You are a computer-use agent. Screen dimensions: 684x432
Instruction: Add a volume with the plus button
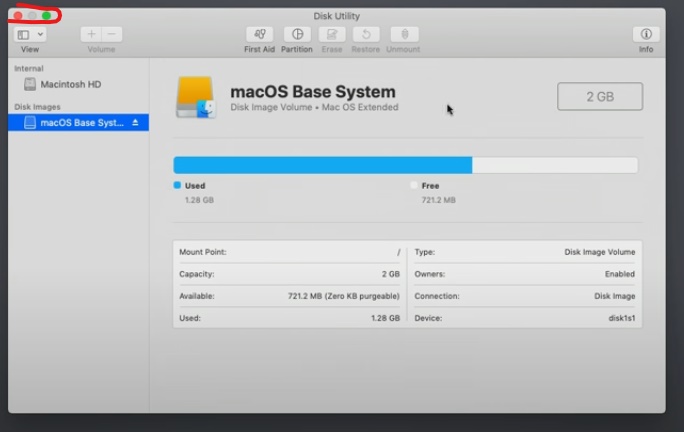tap(91, 34)
